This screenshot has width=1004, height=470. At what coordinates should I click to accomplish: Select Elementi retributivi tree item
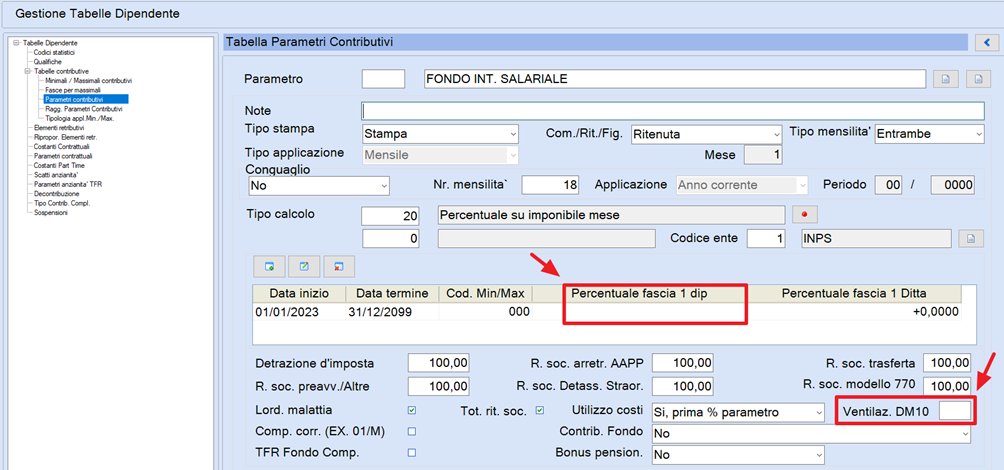pos(58,128)
